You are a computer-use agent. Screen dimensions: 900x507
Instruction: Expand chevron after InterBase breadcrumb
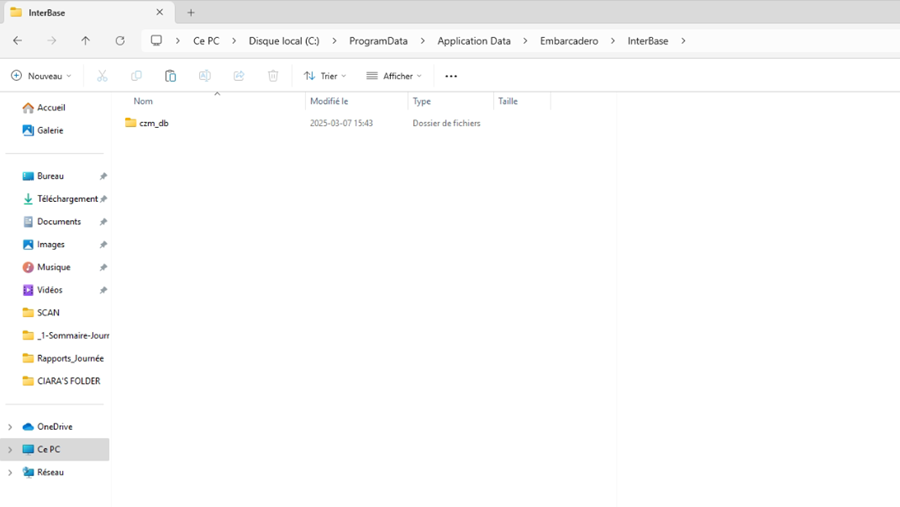click(683, 41)
